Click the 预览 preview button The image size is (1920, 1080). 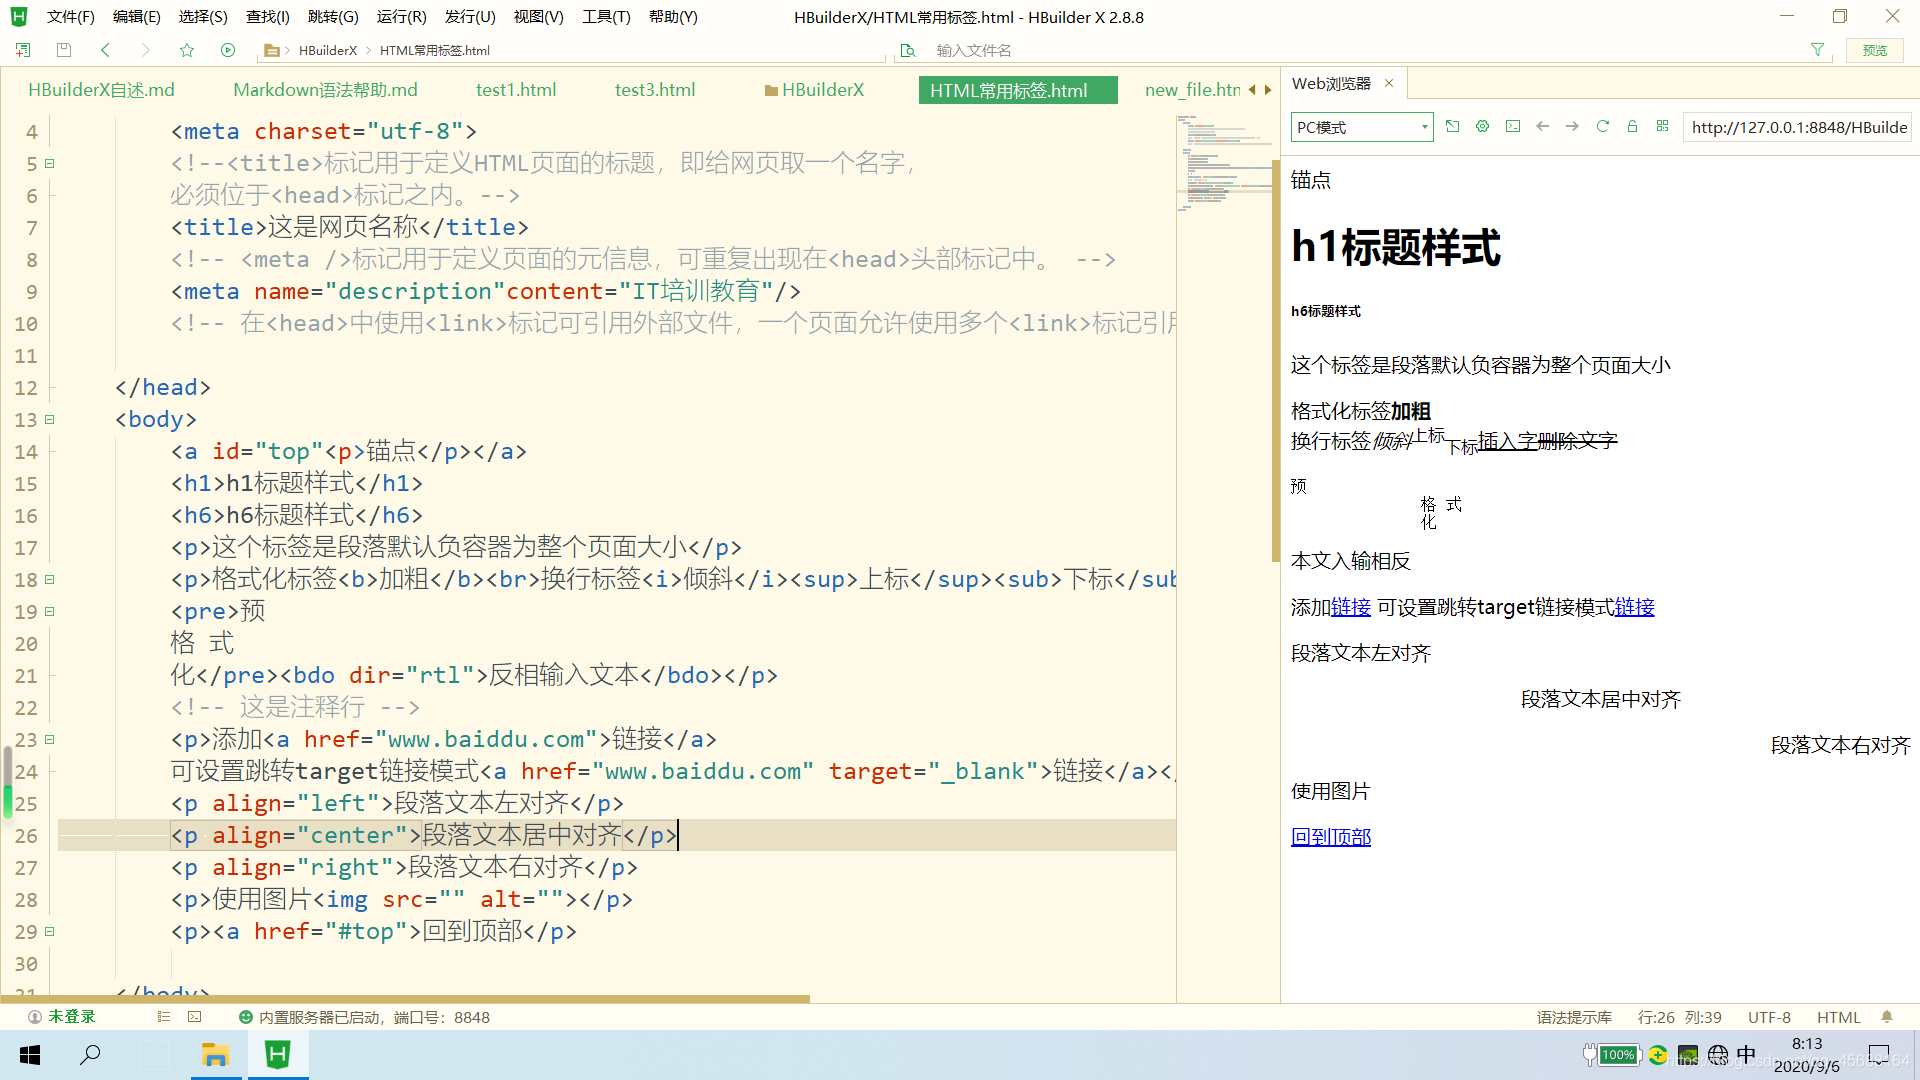tap(1875, 50)
